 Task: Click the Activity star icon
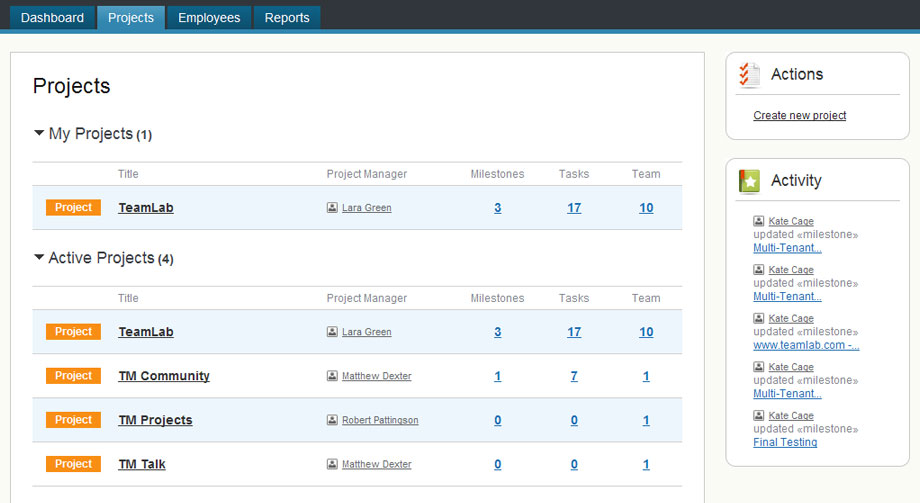pos(749,181)
